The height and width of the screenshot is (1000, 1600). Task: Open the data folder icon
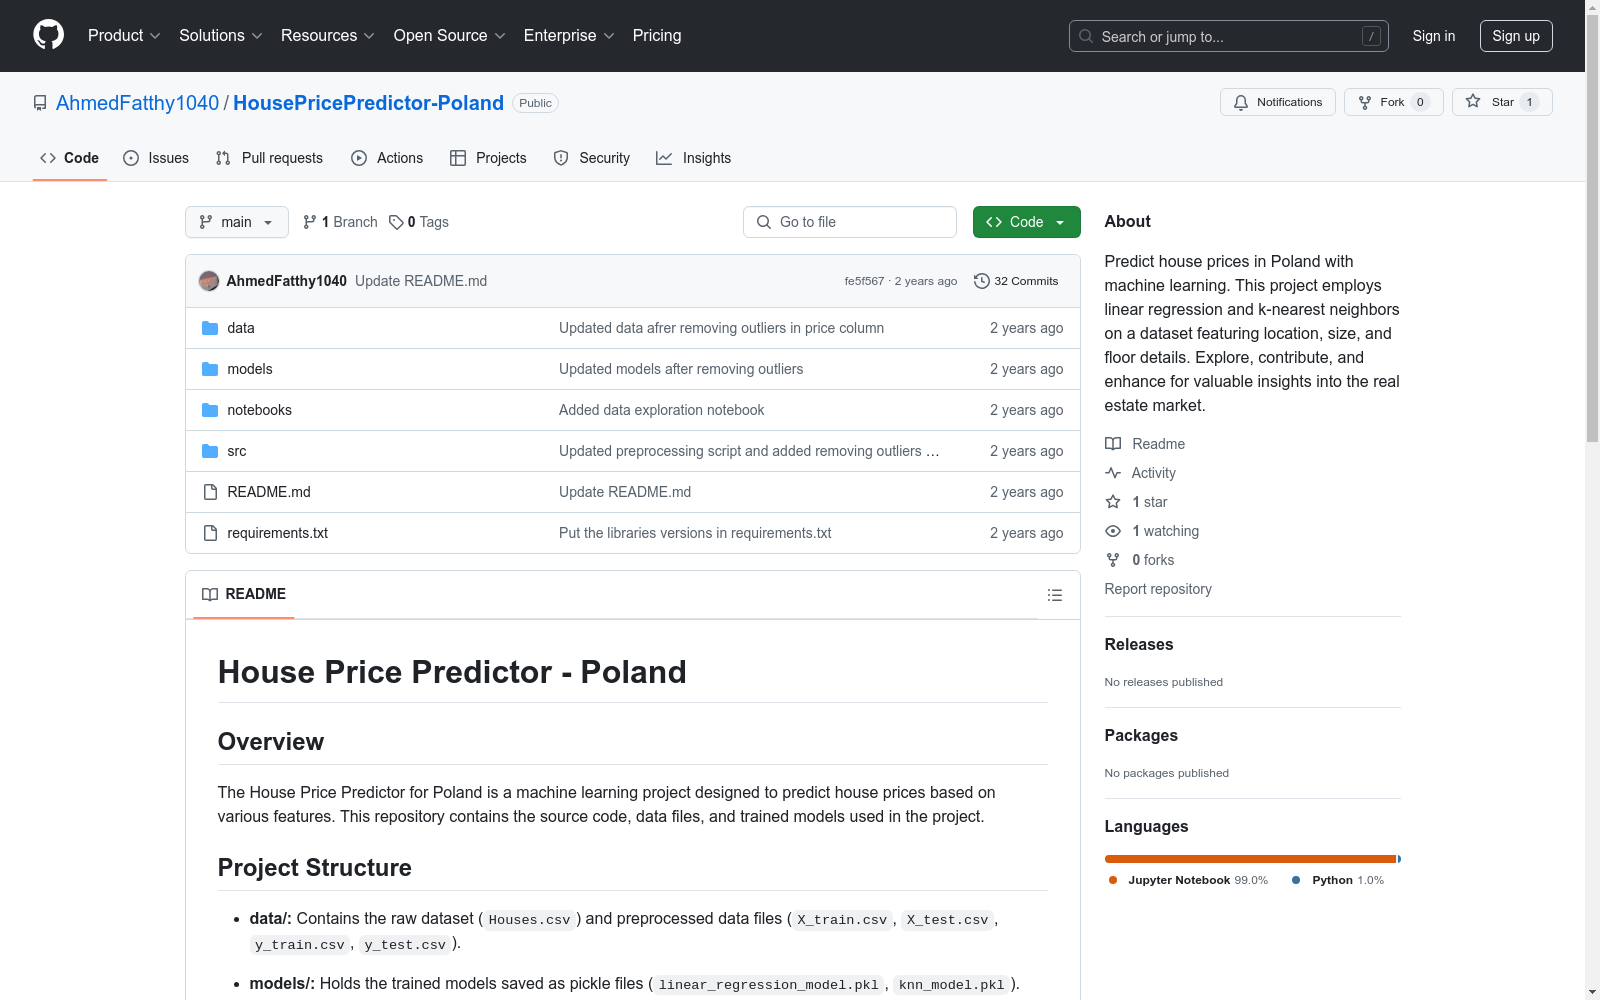(x=210, y=328)
